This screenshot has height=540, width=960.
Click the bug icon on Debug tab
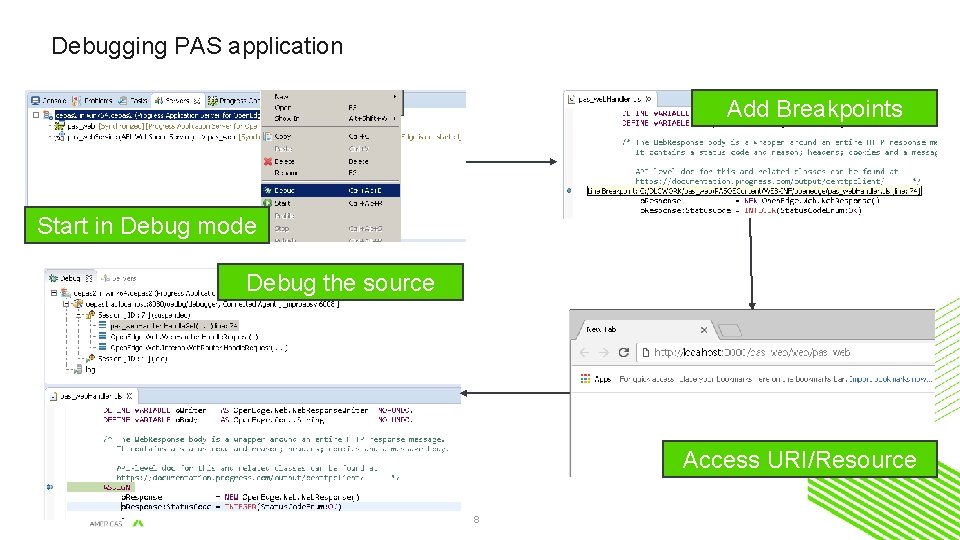click(53, 278)
